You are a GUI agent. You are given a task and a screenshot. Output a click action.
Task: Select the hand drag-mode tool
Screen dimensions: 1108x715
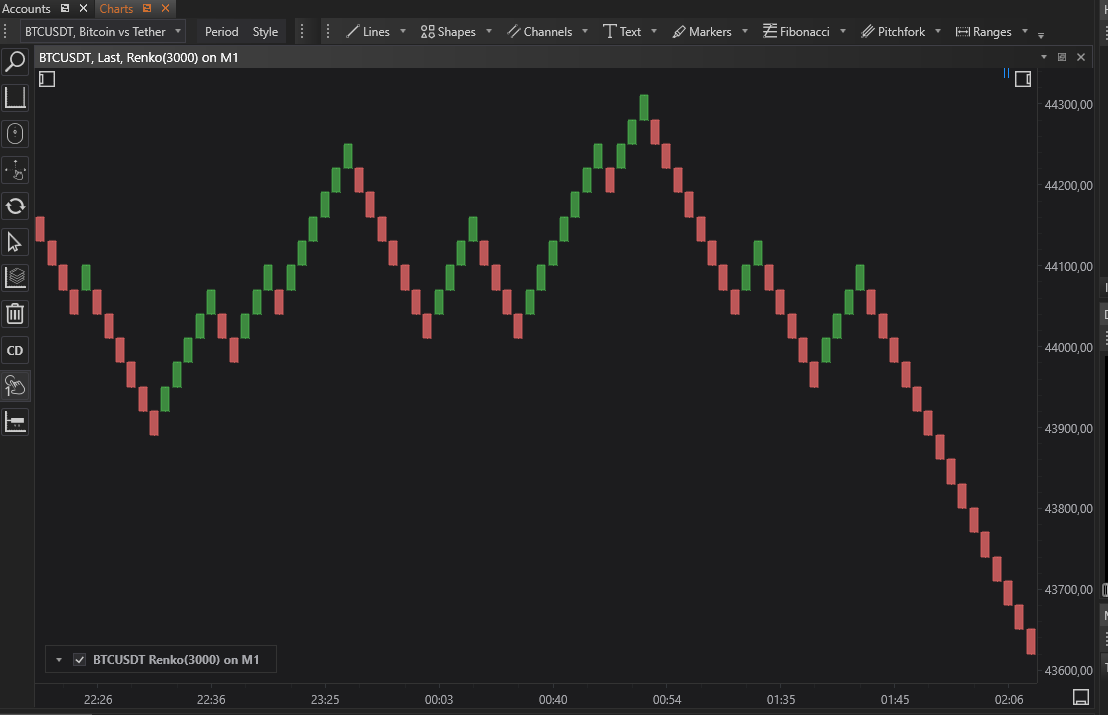(x=15, y=385)
